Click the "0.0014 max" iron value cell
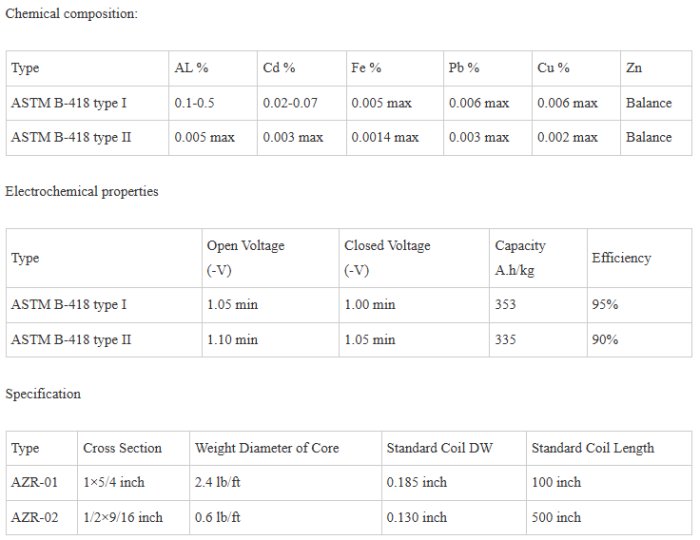This screenshot has height=540, width=700. click(x=385, y=137)
